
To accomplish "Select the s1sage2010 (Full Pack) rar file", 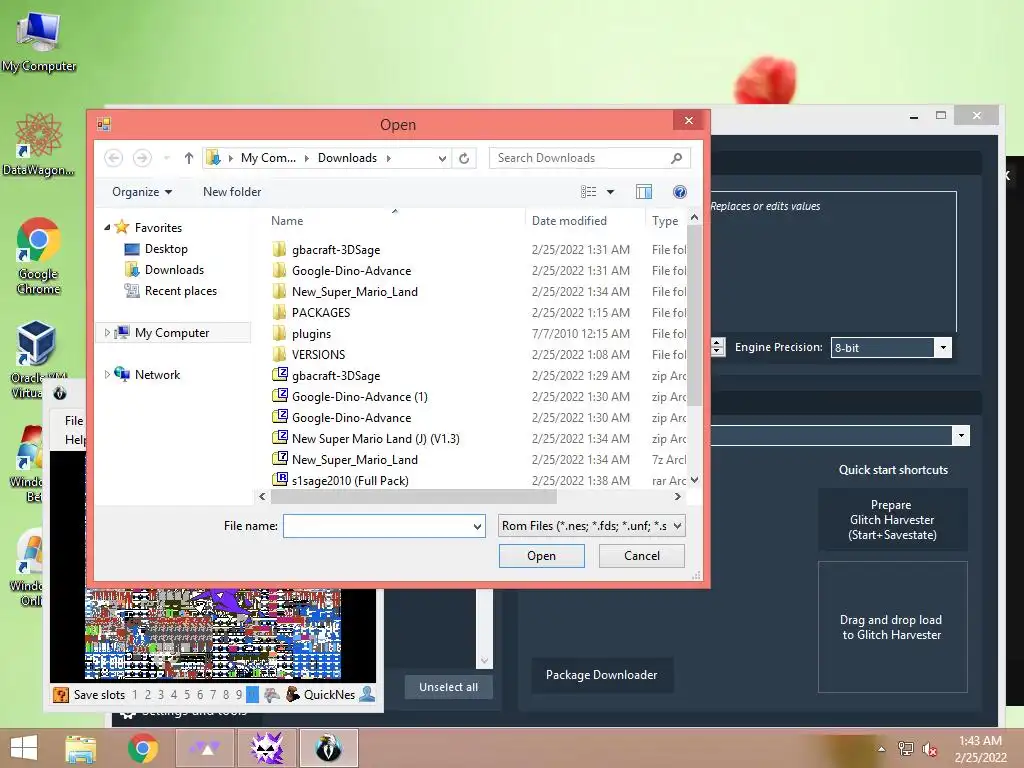I will pos(340,480).
